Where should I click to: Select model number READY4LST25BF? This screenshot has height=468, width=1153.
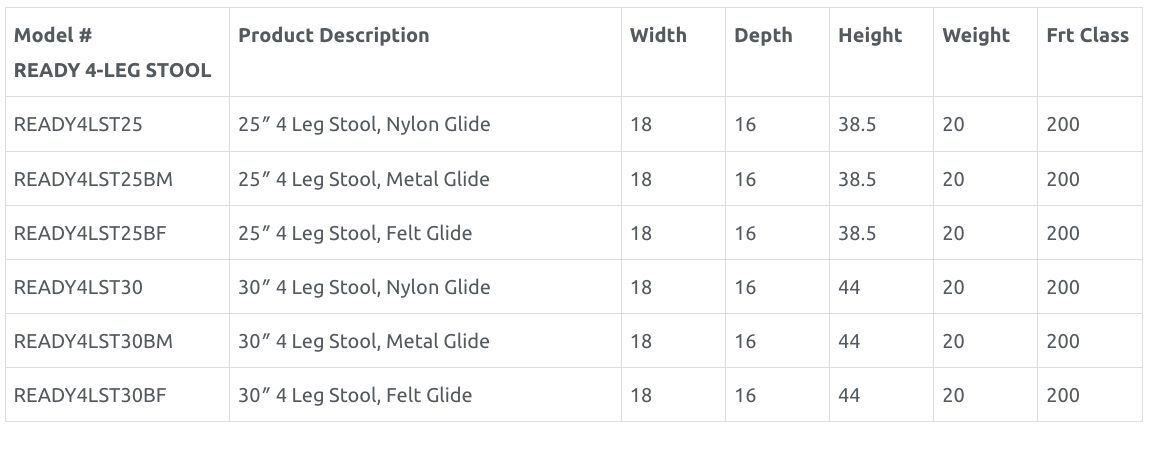click(x=90, y=233)
